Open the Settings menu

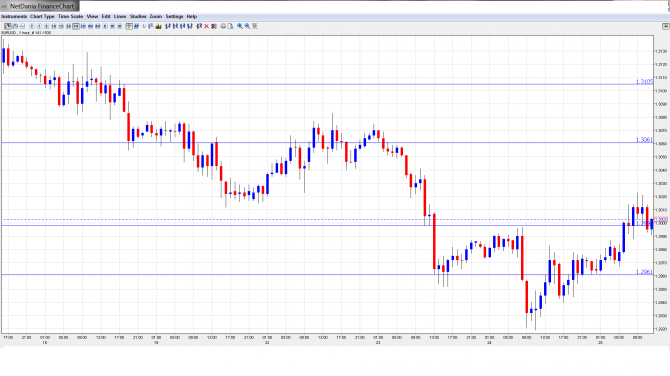coord(174,16)
